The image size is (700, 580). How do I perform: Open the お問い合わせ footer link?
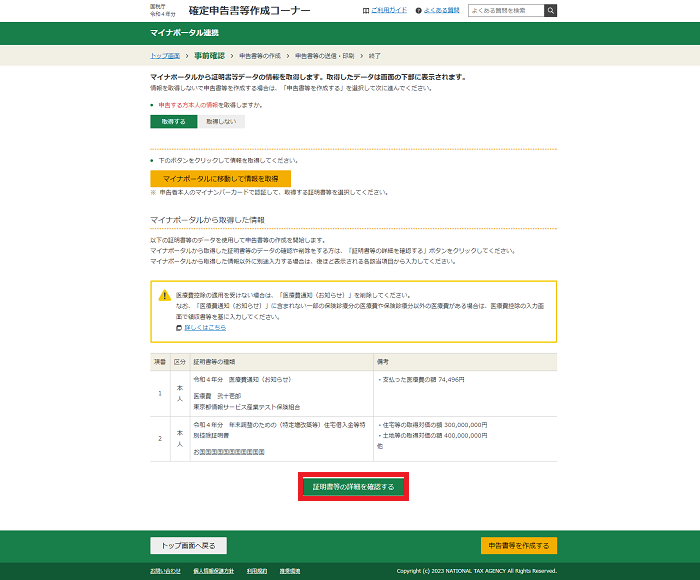(166, 571)
